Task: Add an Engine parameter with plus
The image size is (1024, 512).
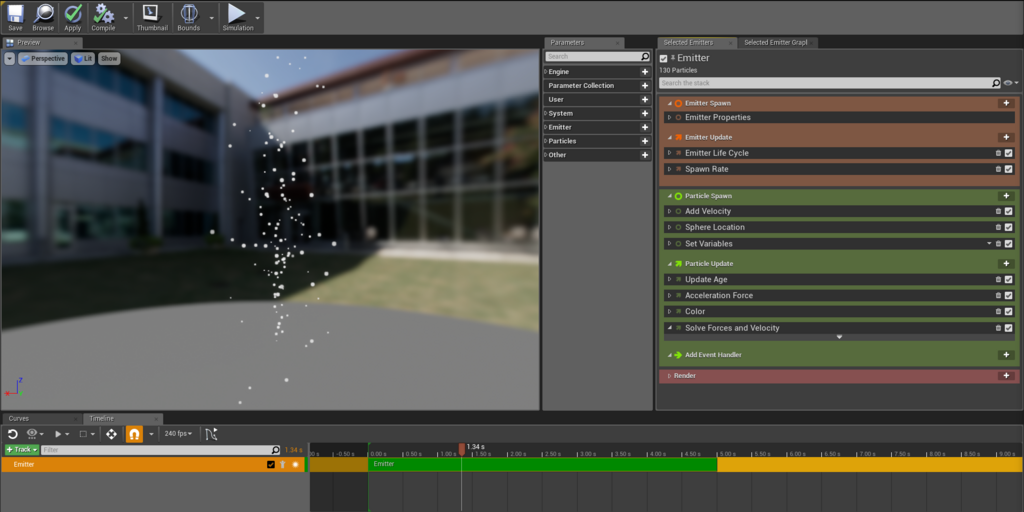Action: [x=645, y=72]
